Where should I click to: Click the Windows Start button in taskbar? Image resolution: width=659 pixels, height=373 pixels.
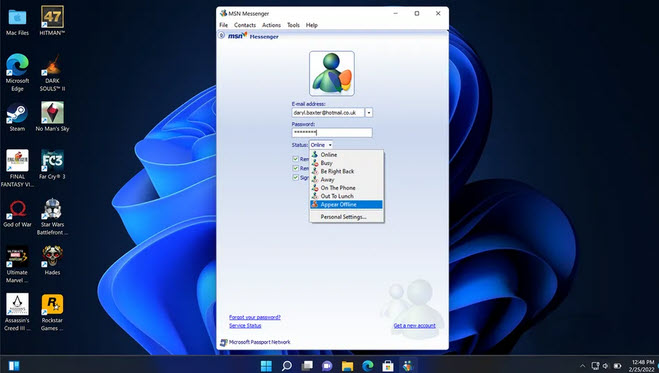[x=266, y=366]
